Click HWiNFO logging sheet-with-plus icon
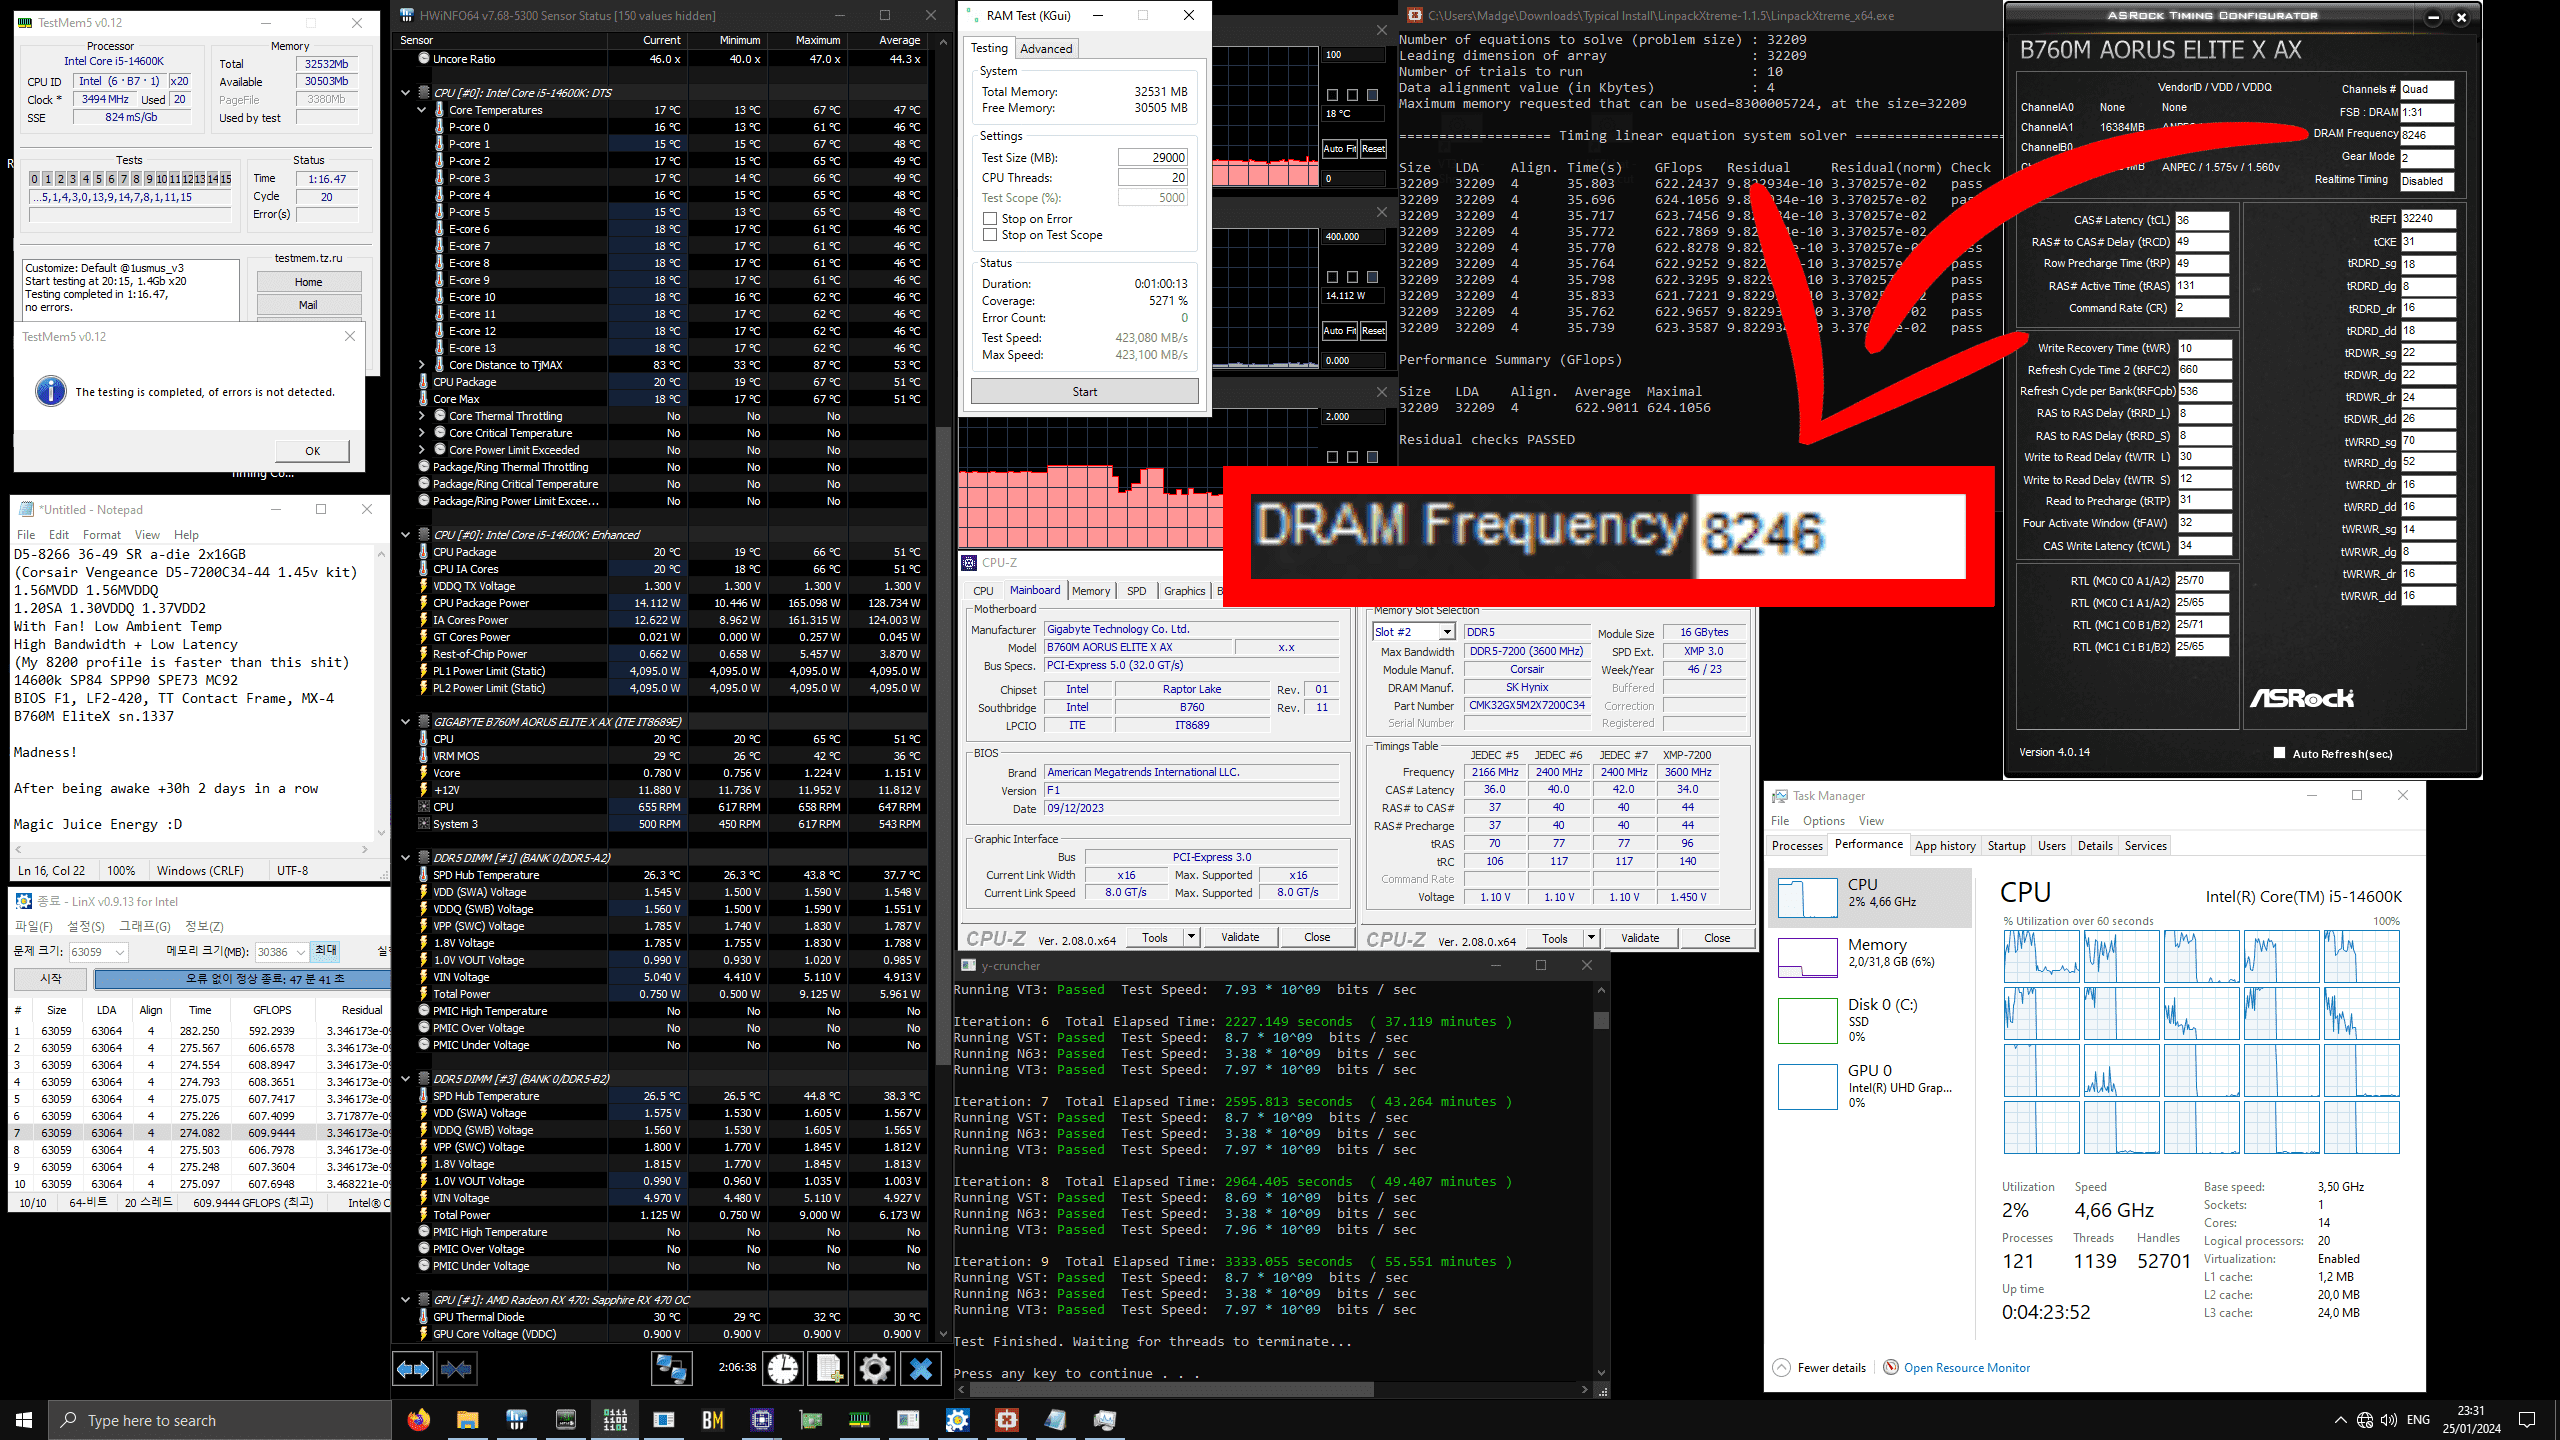The width and height of the screenshot is (2560, 1440). (829, 1368)
